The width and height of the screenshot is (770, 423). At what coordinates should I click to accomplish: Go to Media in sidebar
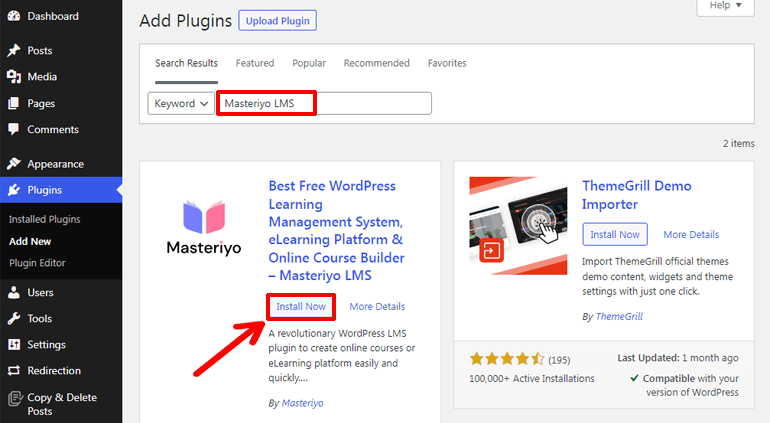(x=42, y=77)
